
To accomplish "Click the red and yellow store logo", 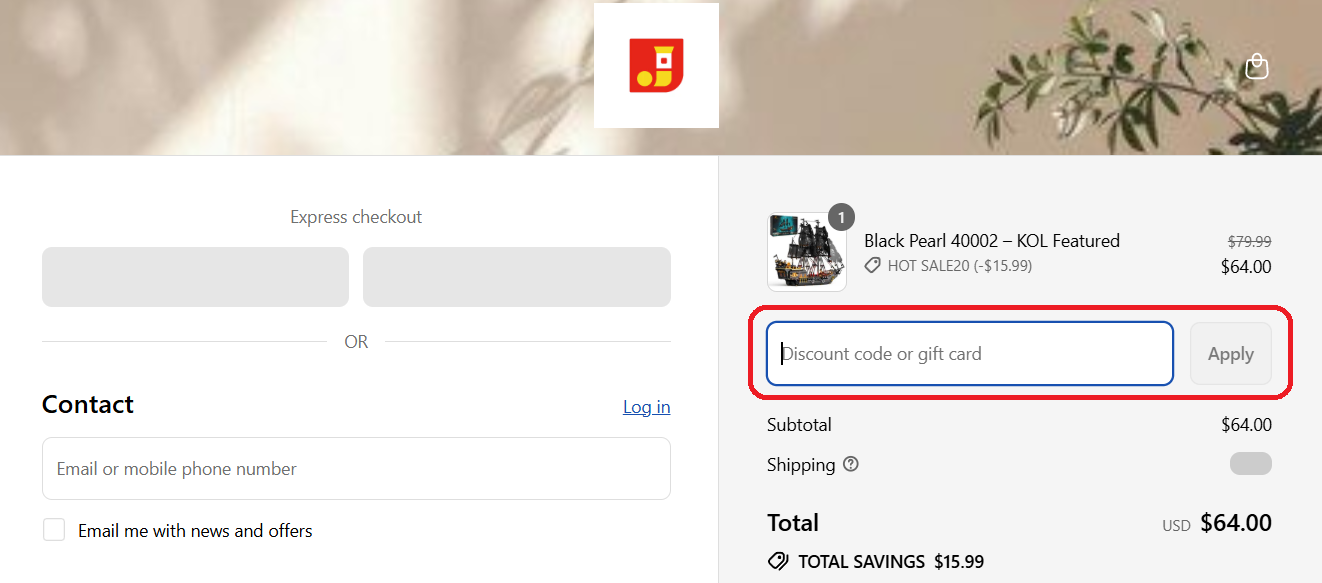I will [x=656, y=66].
